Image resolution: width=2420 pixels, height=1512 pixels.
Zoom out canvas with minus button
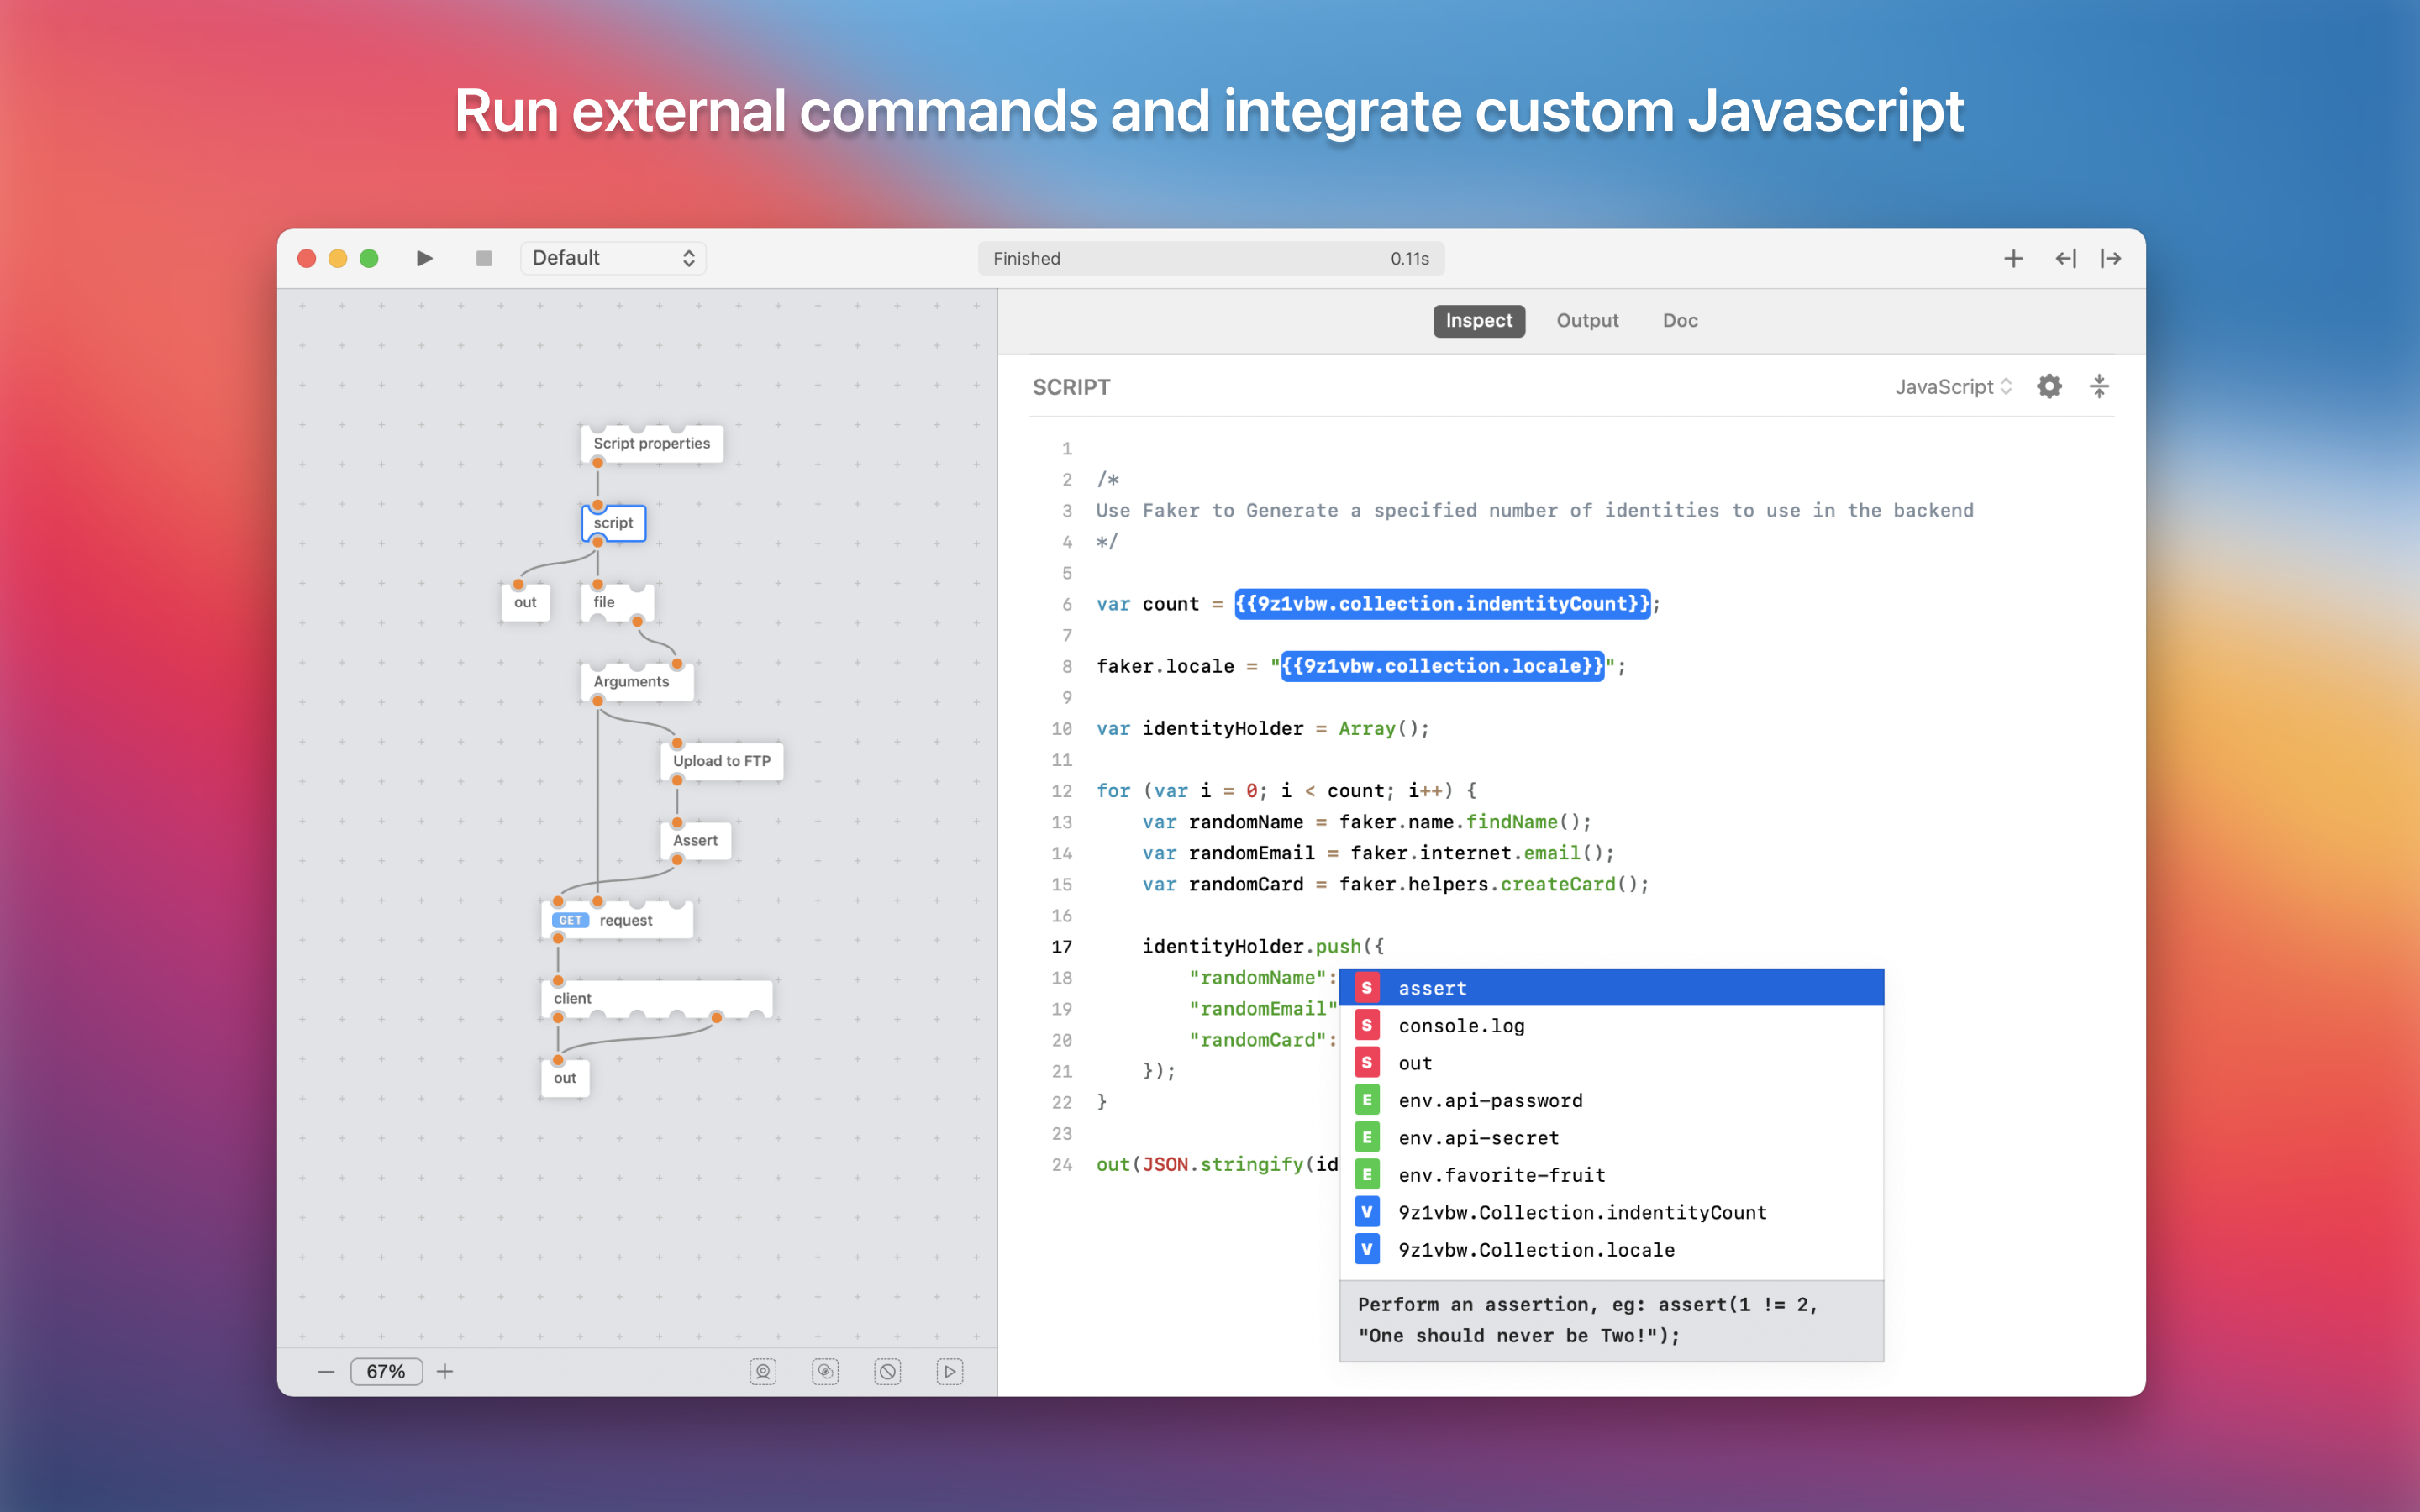pos(326,1371)
